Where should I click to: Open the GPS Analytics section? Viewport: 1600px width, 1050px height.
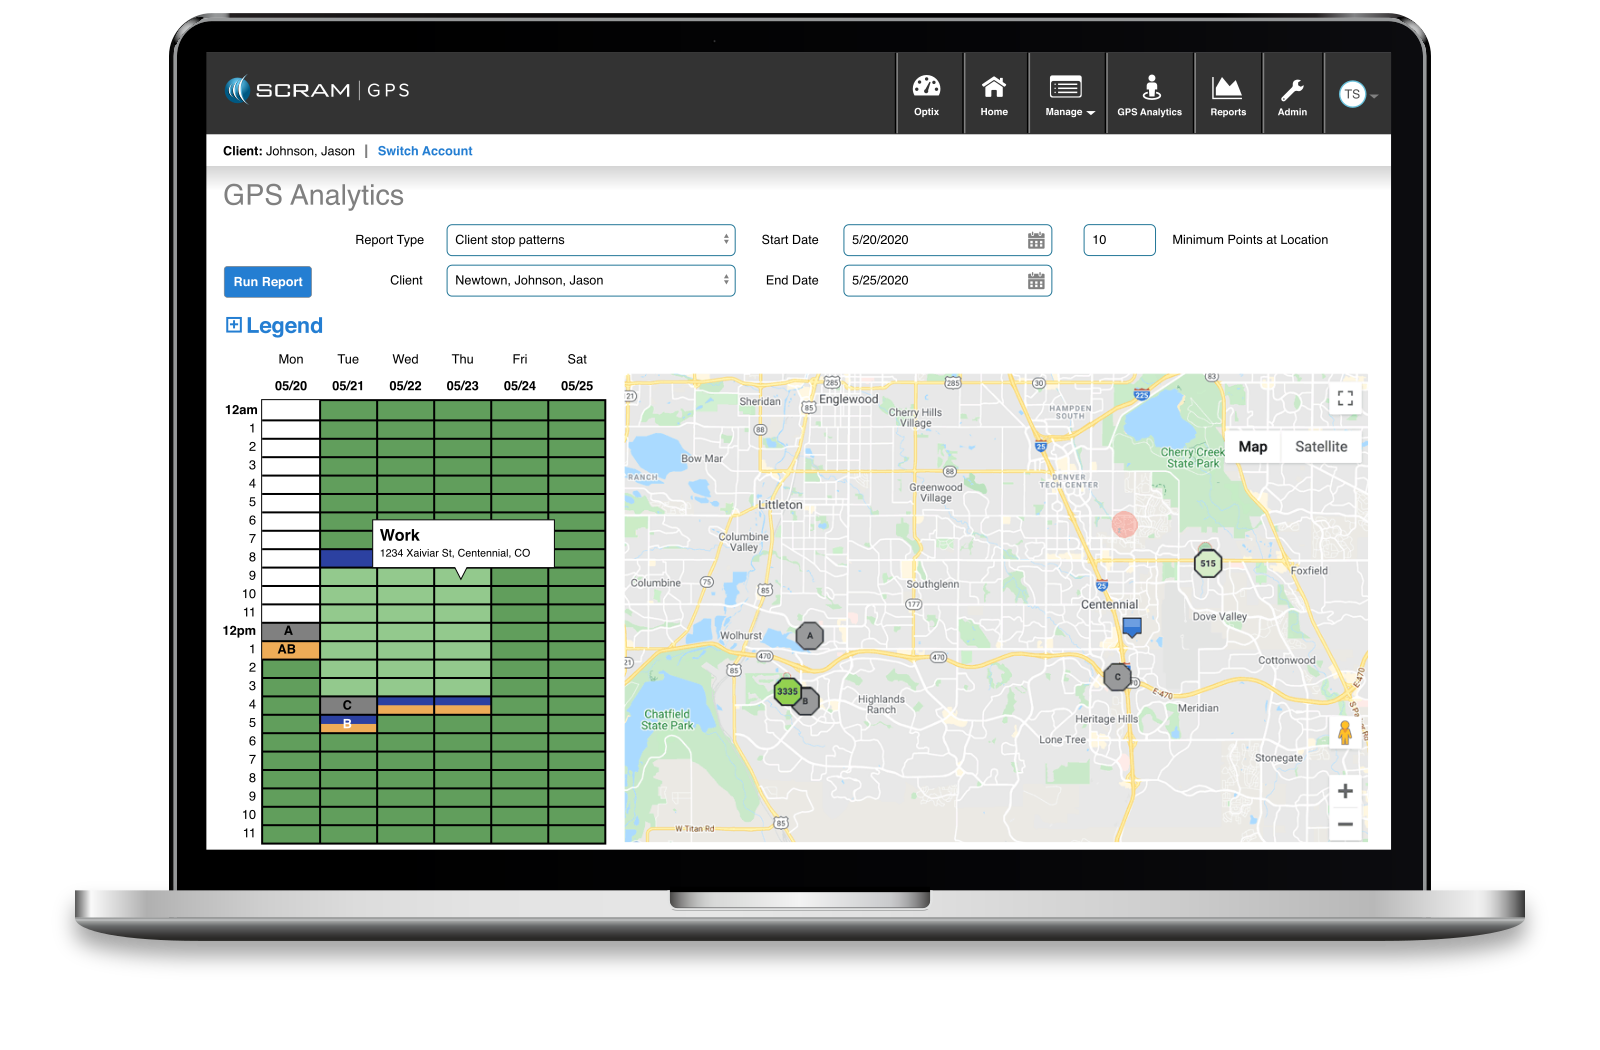point(1149,92)
